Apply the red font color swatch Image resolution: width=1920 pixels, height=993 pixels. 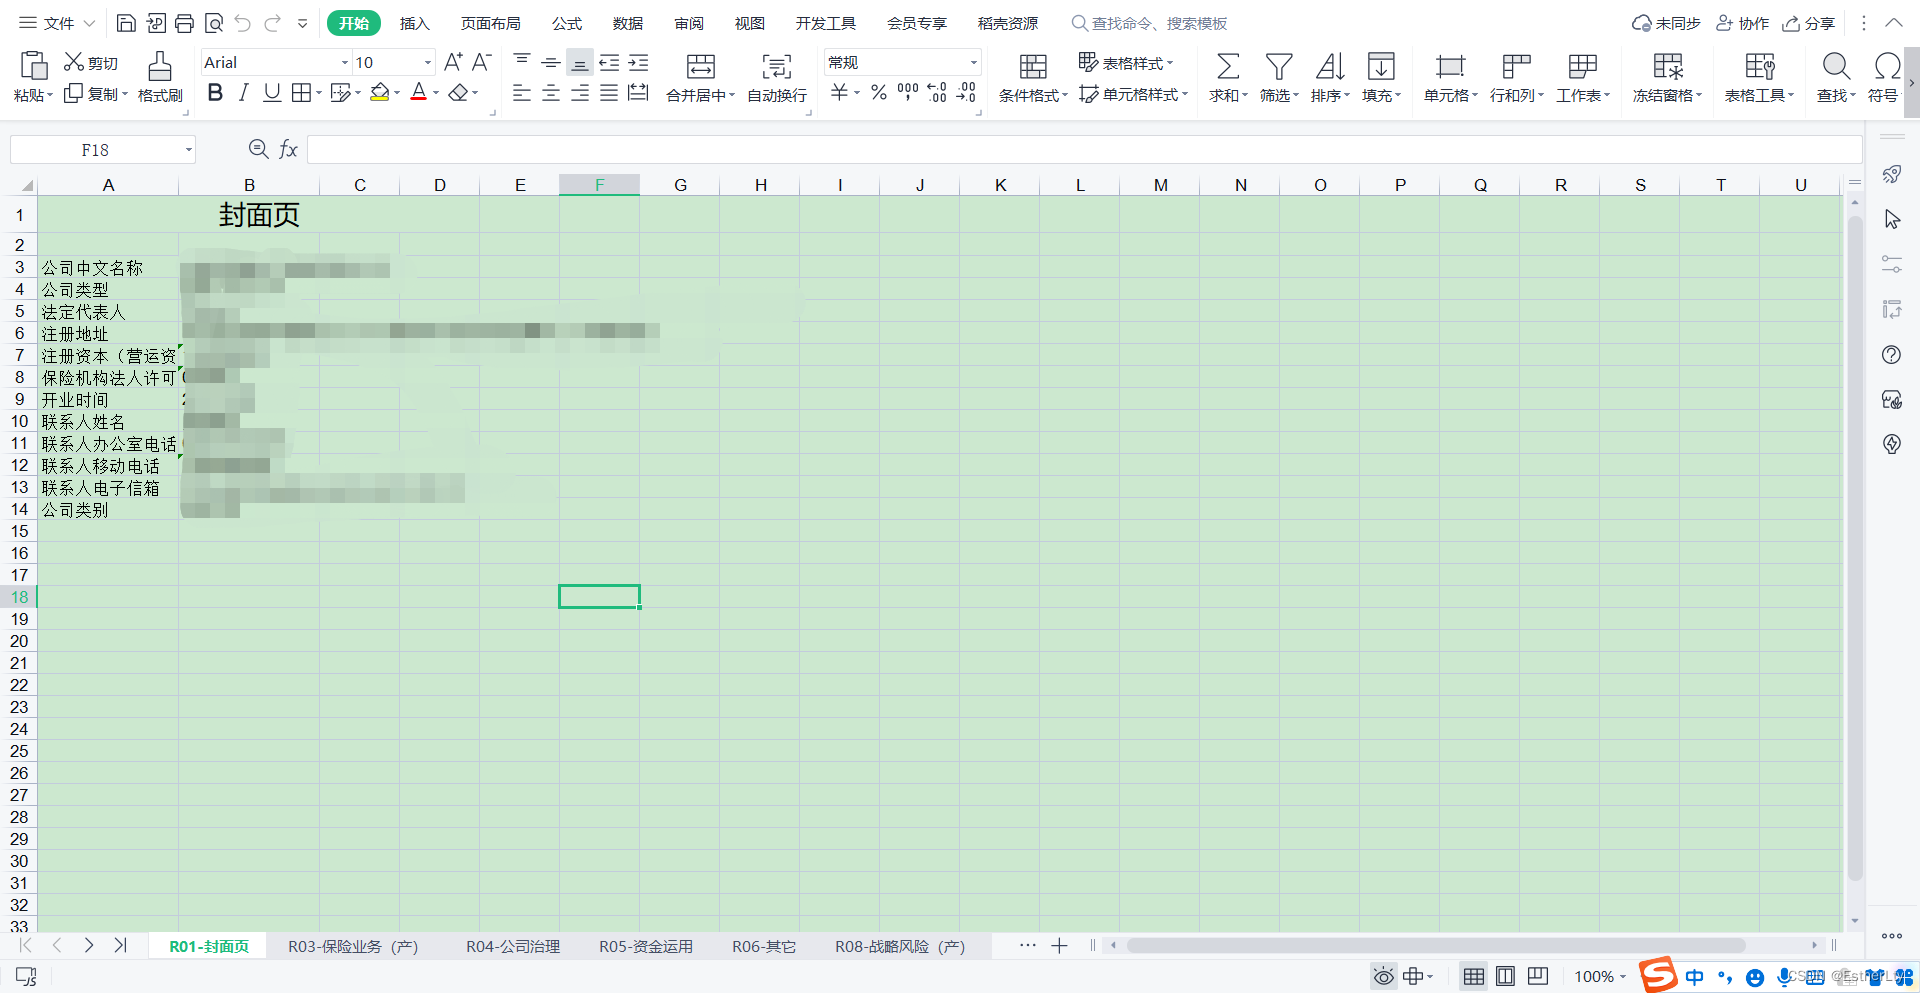point(419,93)
